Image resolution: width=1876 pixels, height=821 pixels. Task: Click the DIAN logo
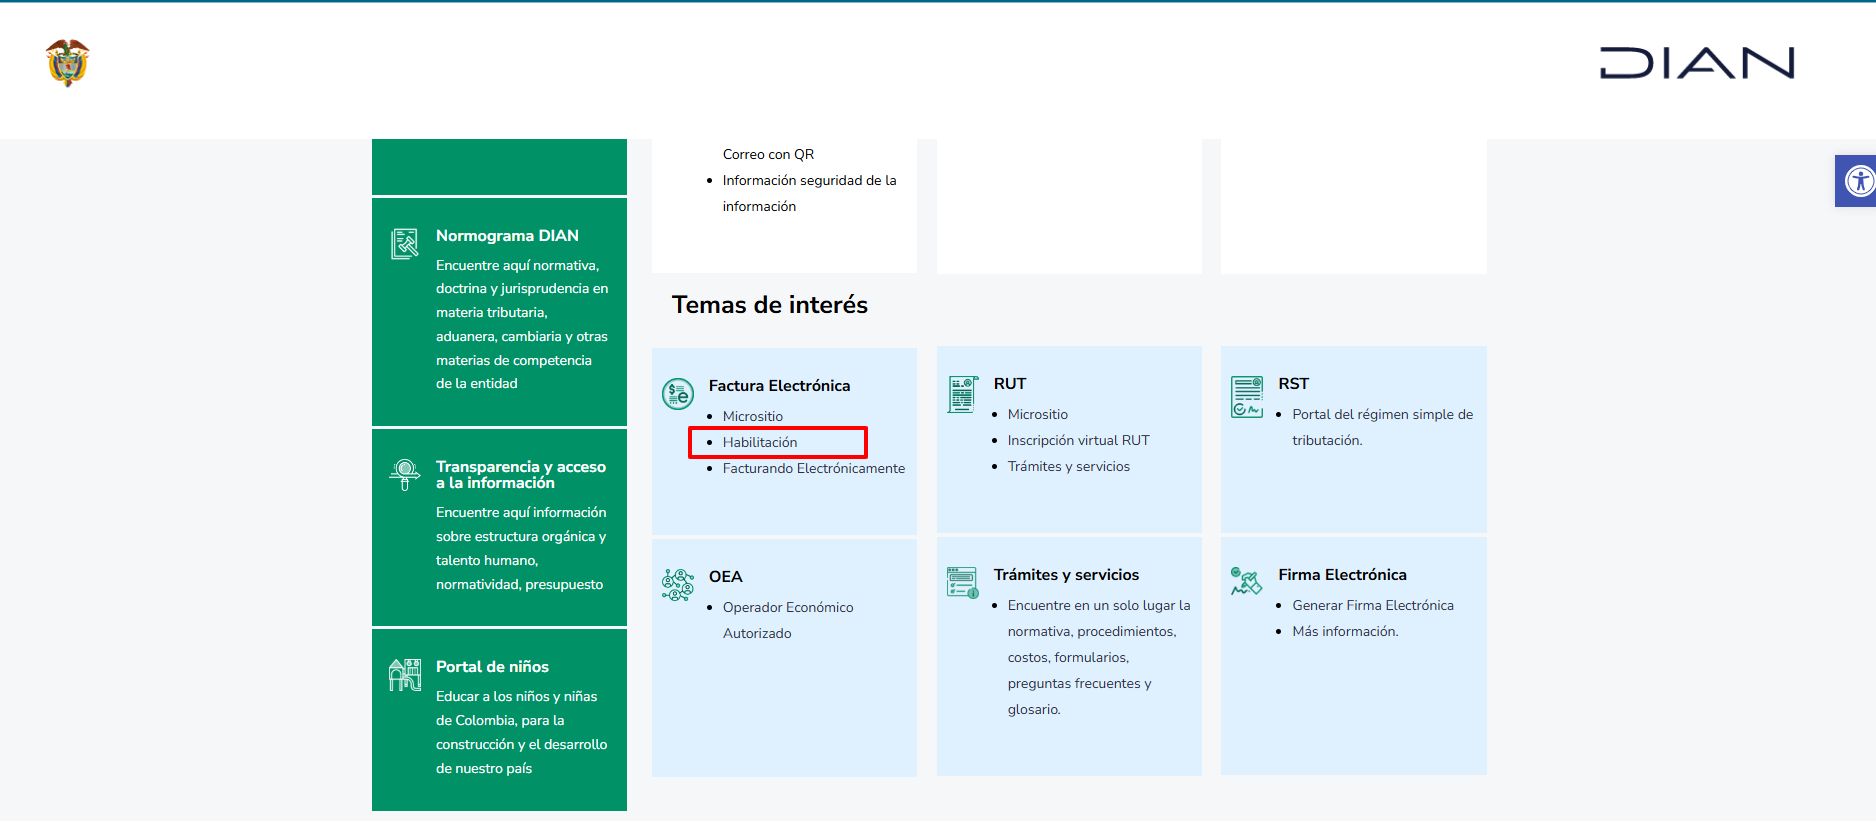coord(1697,63)
